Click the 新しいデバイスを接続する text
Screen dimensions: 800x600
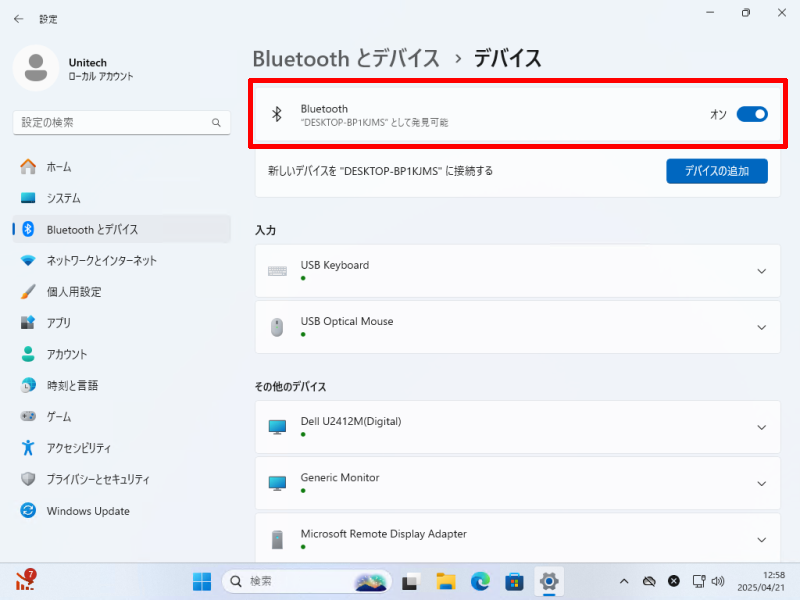point(381,171)
